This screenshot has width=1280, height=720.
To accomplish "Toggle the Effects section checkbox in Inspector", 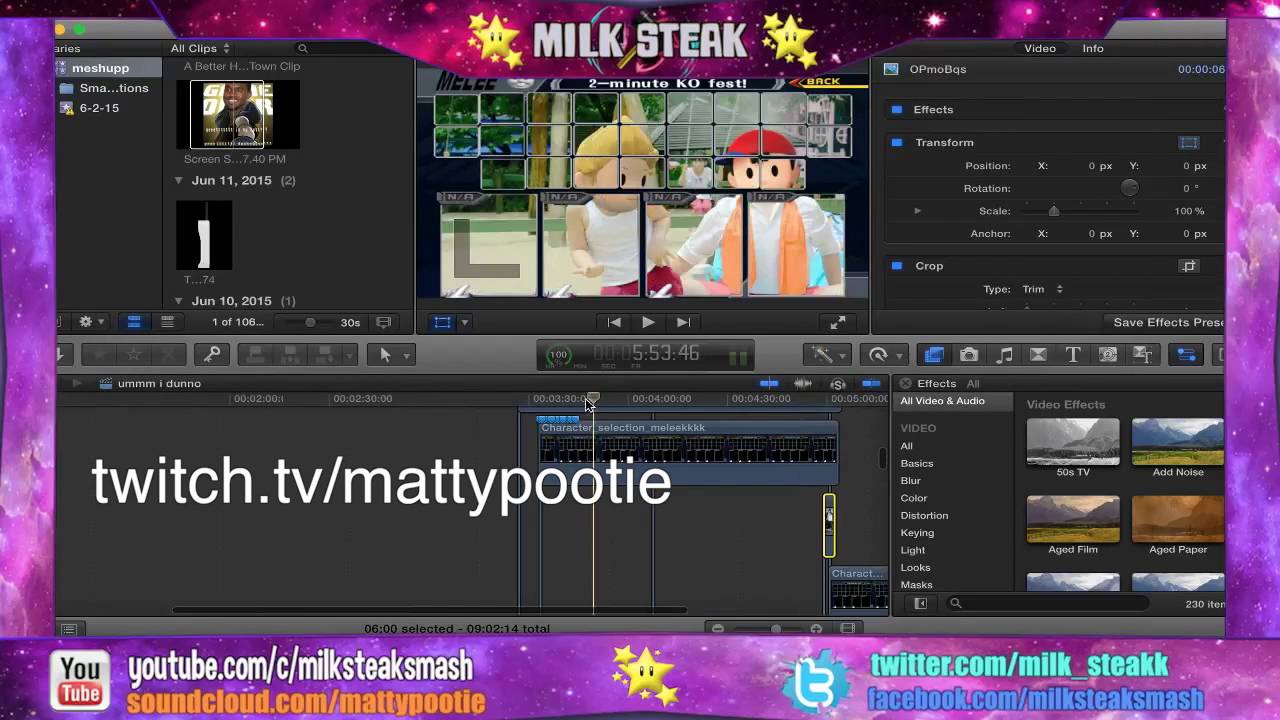I will (x=897, y=110).
